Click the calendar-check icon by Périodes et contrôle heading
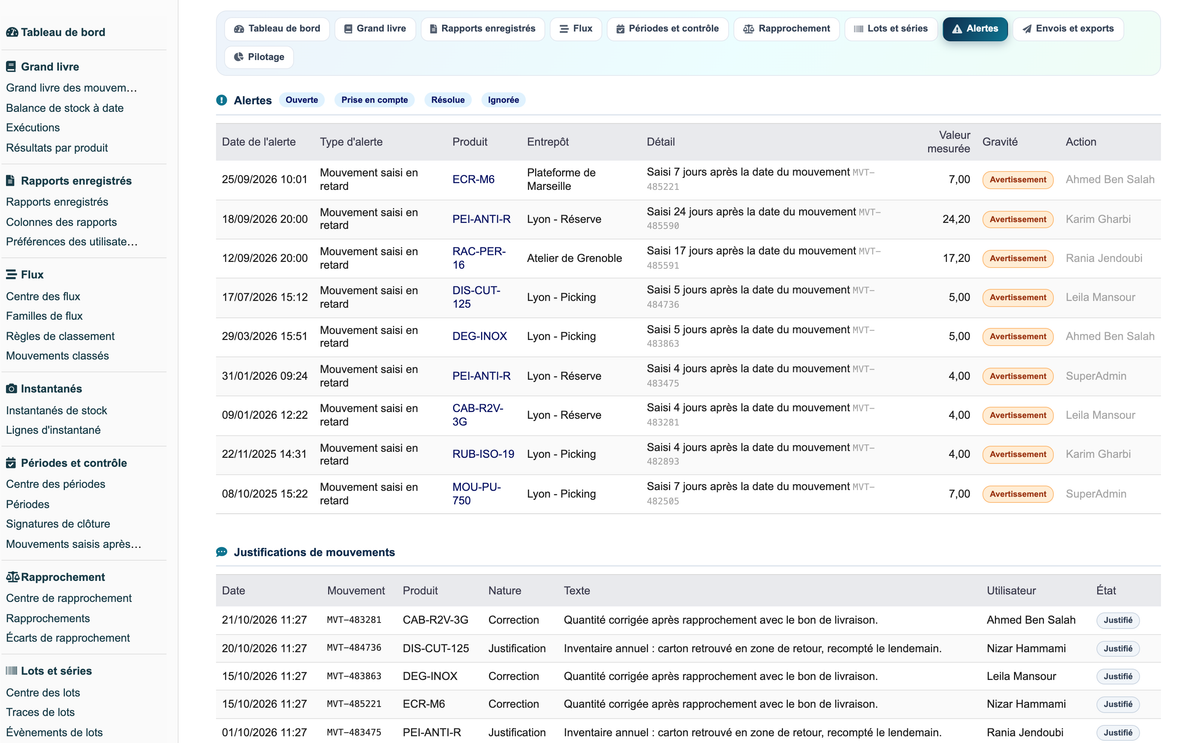 coord(11,463)
